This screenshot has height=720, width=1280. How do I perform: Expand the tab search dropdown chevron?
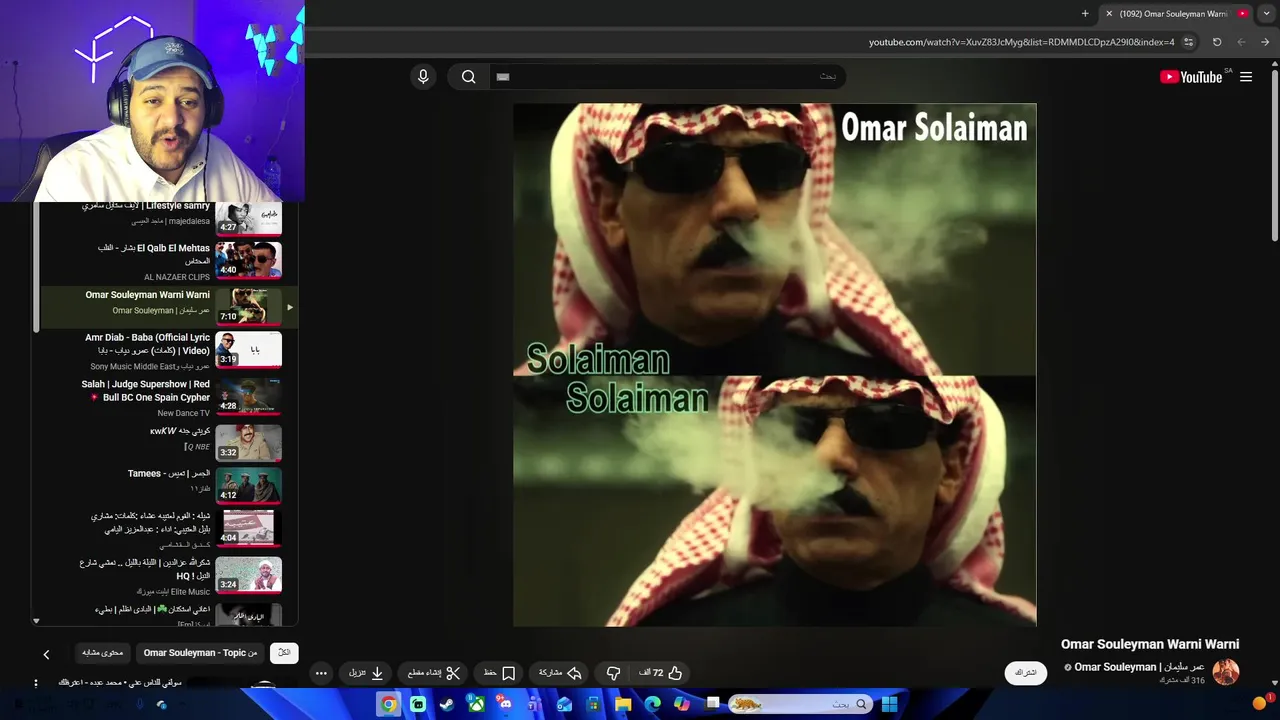coord(1268,14)
